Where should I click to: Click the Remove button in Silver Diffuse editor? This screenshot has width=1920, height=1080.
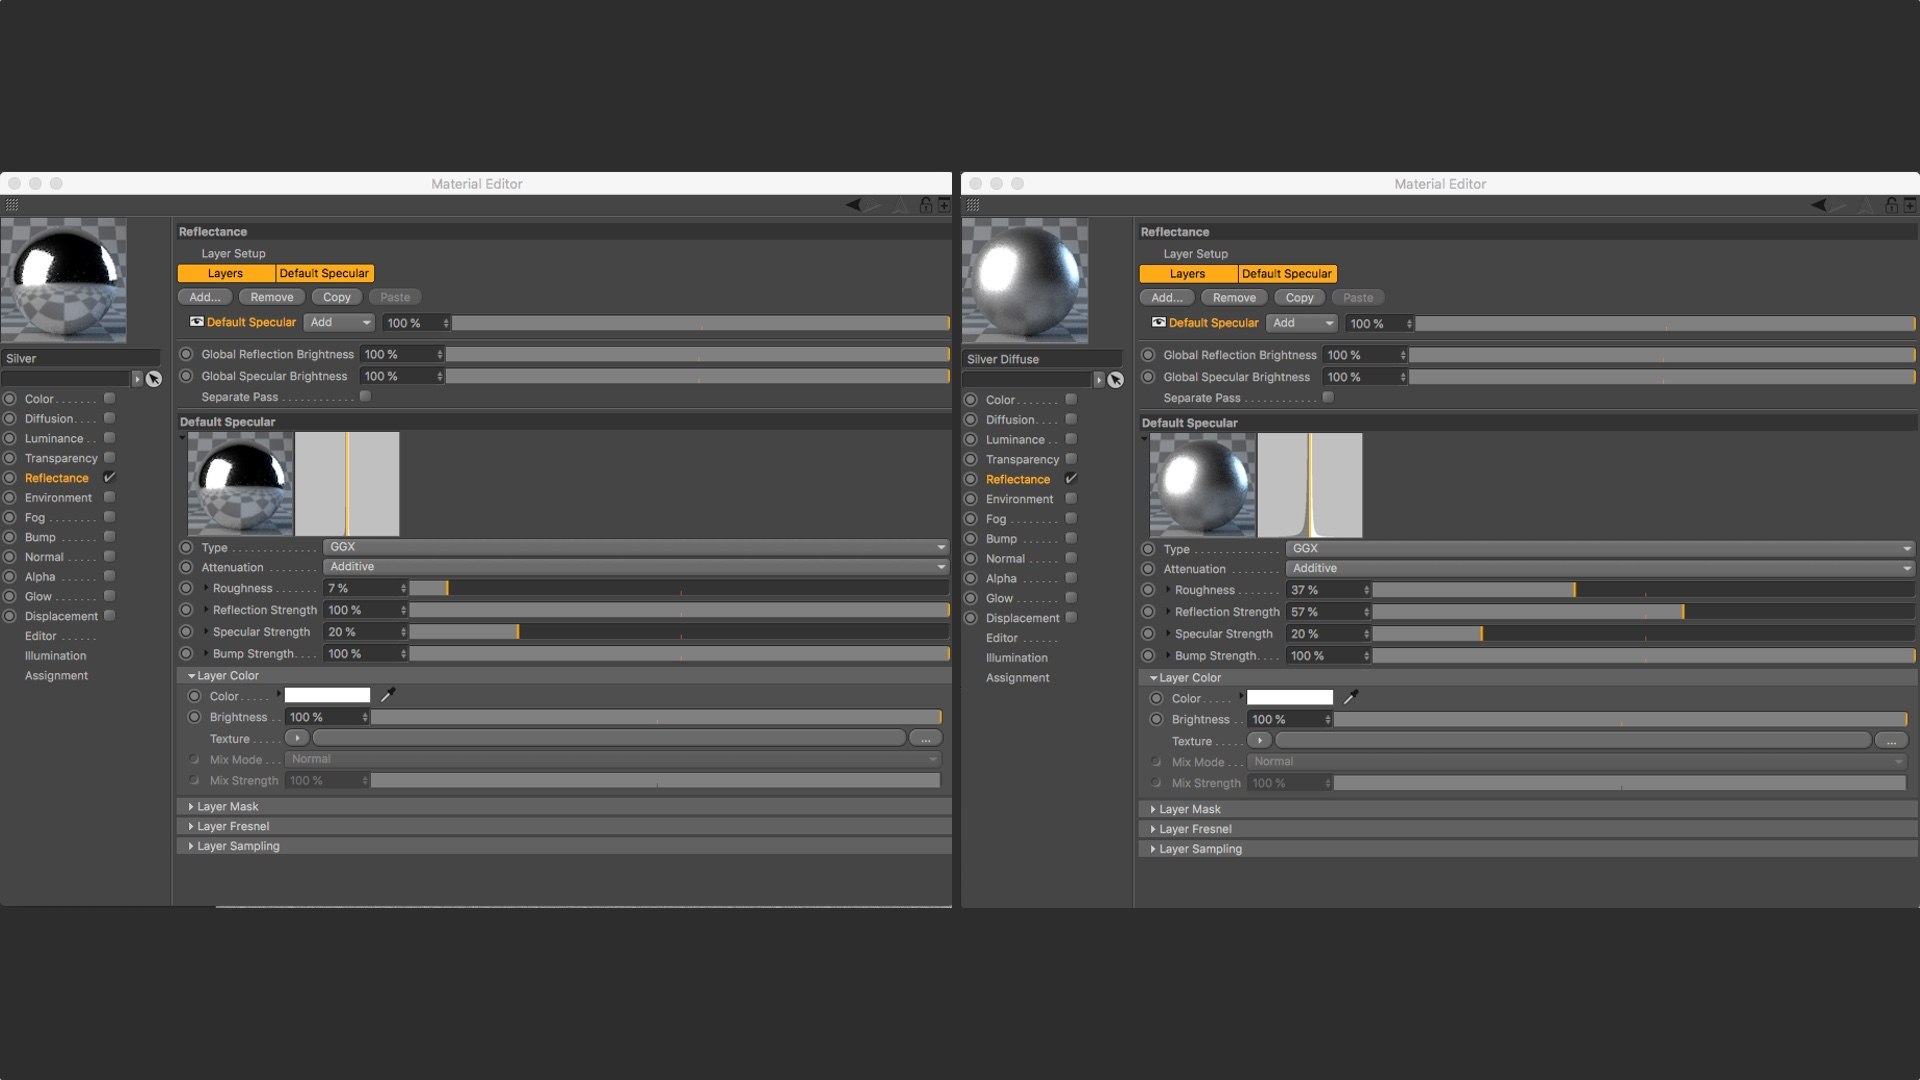(1234, 298)
